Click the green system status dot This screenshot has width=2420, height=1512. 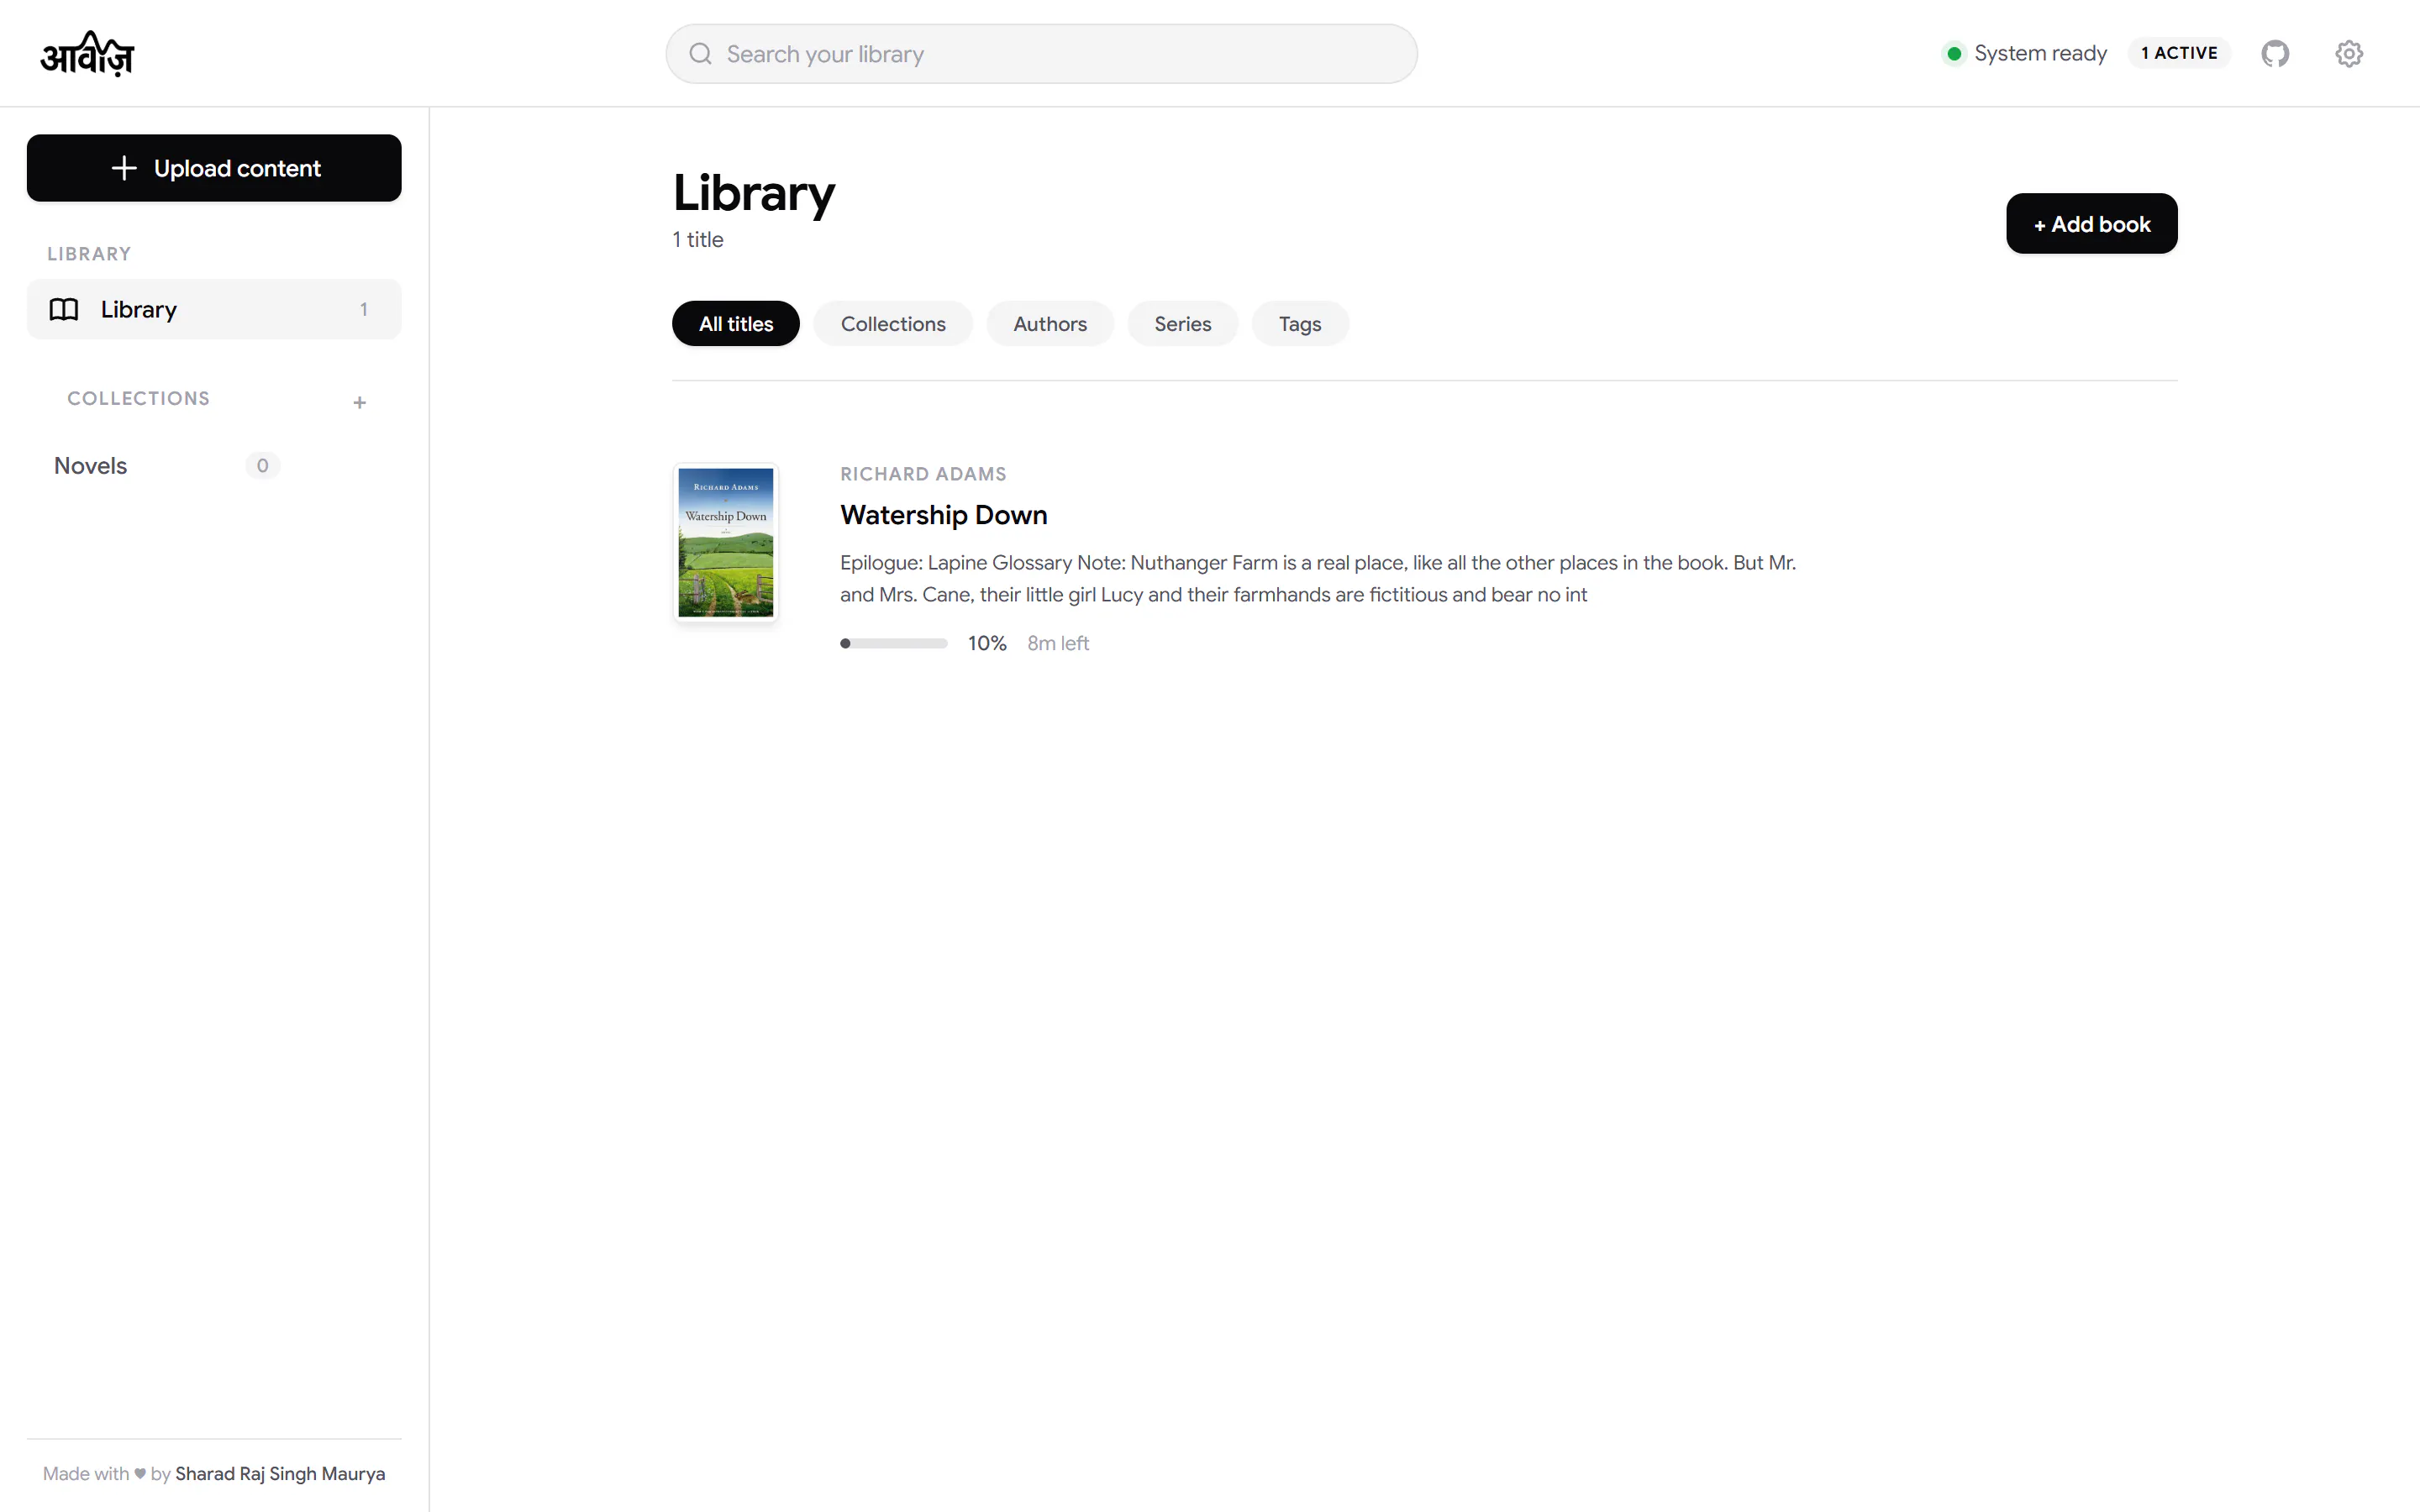tap(1953, 53)
